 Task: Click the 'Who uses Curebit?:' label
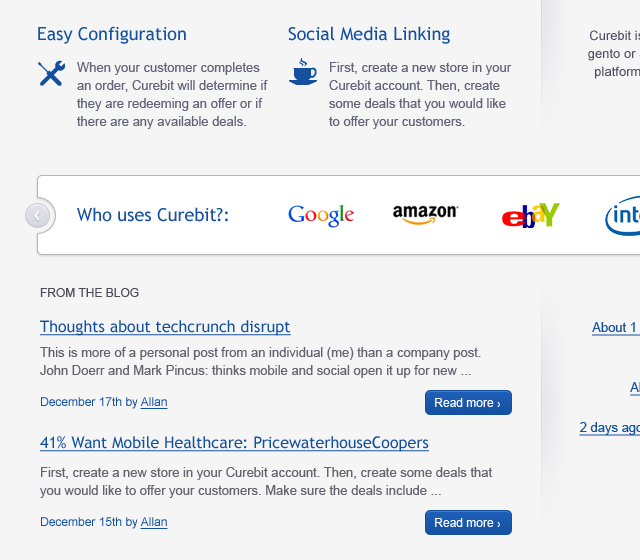[x=153, y=215]
